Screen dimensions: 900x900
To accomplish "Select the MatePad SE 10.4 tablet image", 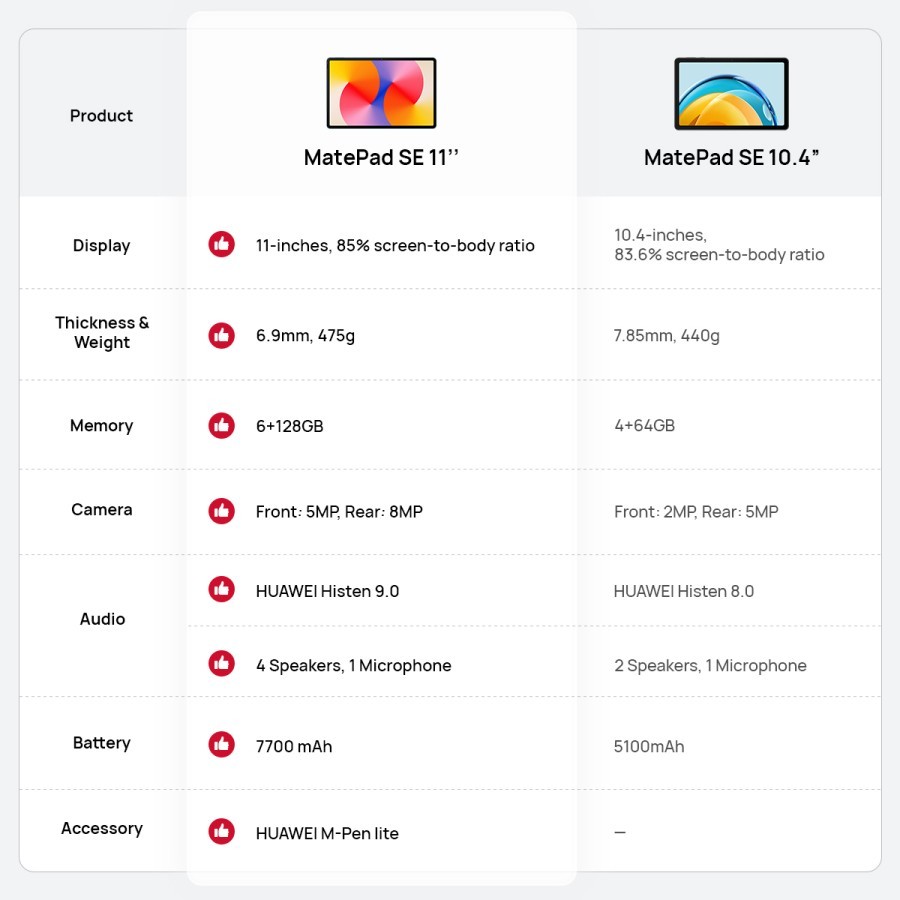I will (x=731, y=94).
